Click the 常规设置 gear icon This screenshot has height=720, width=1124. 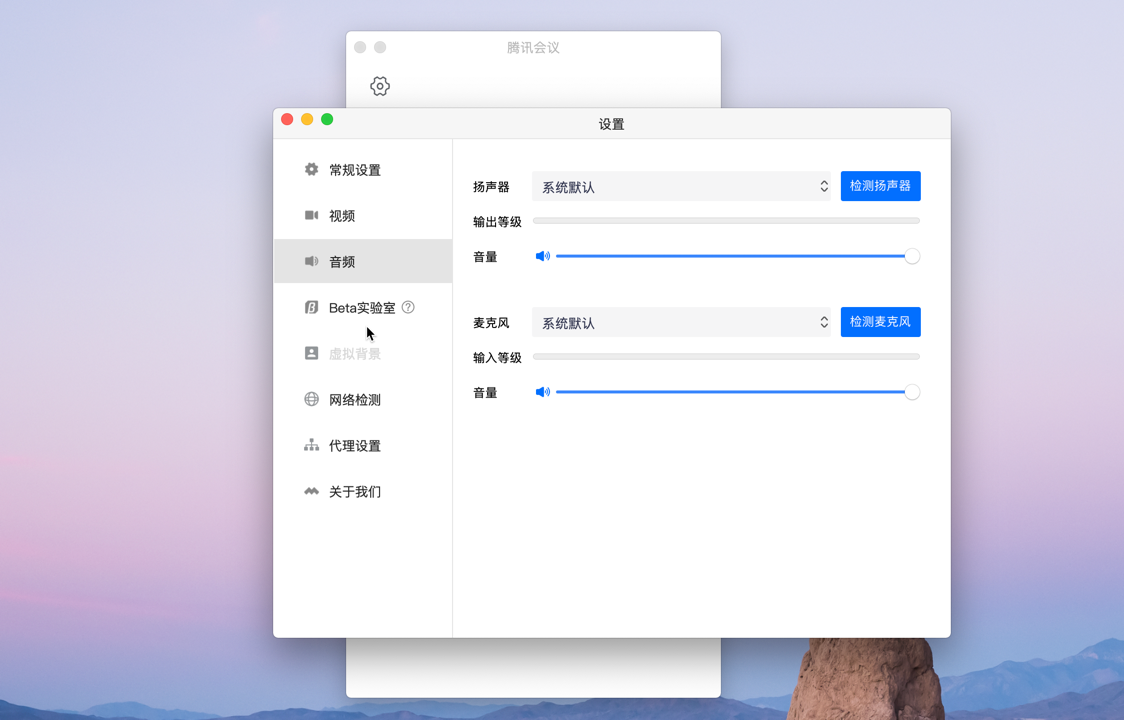(311, 169)
